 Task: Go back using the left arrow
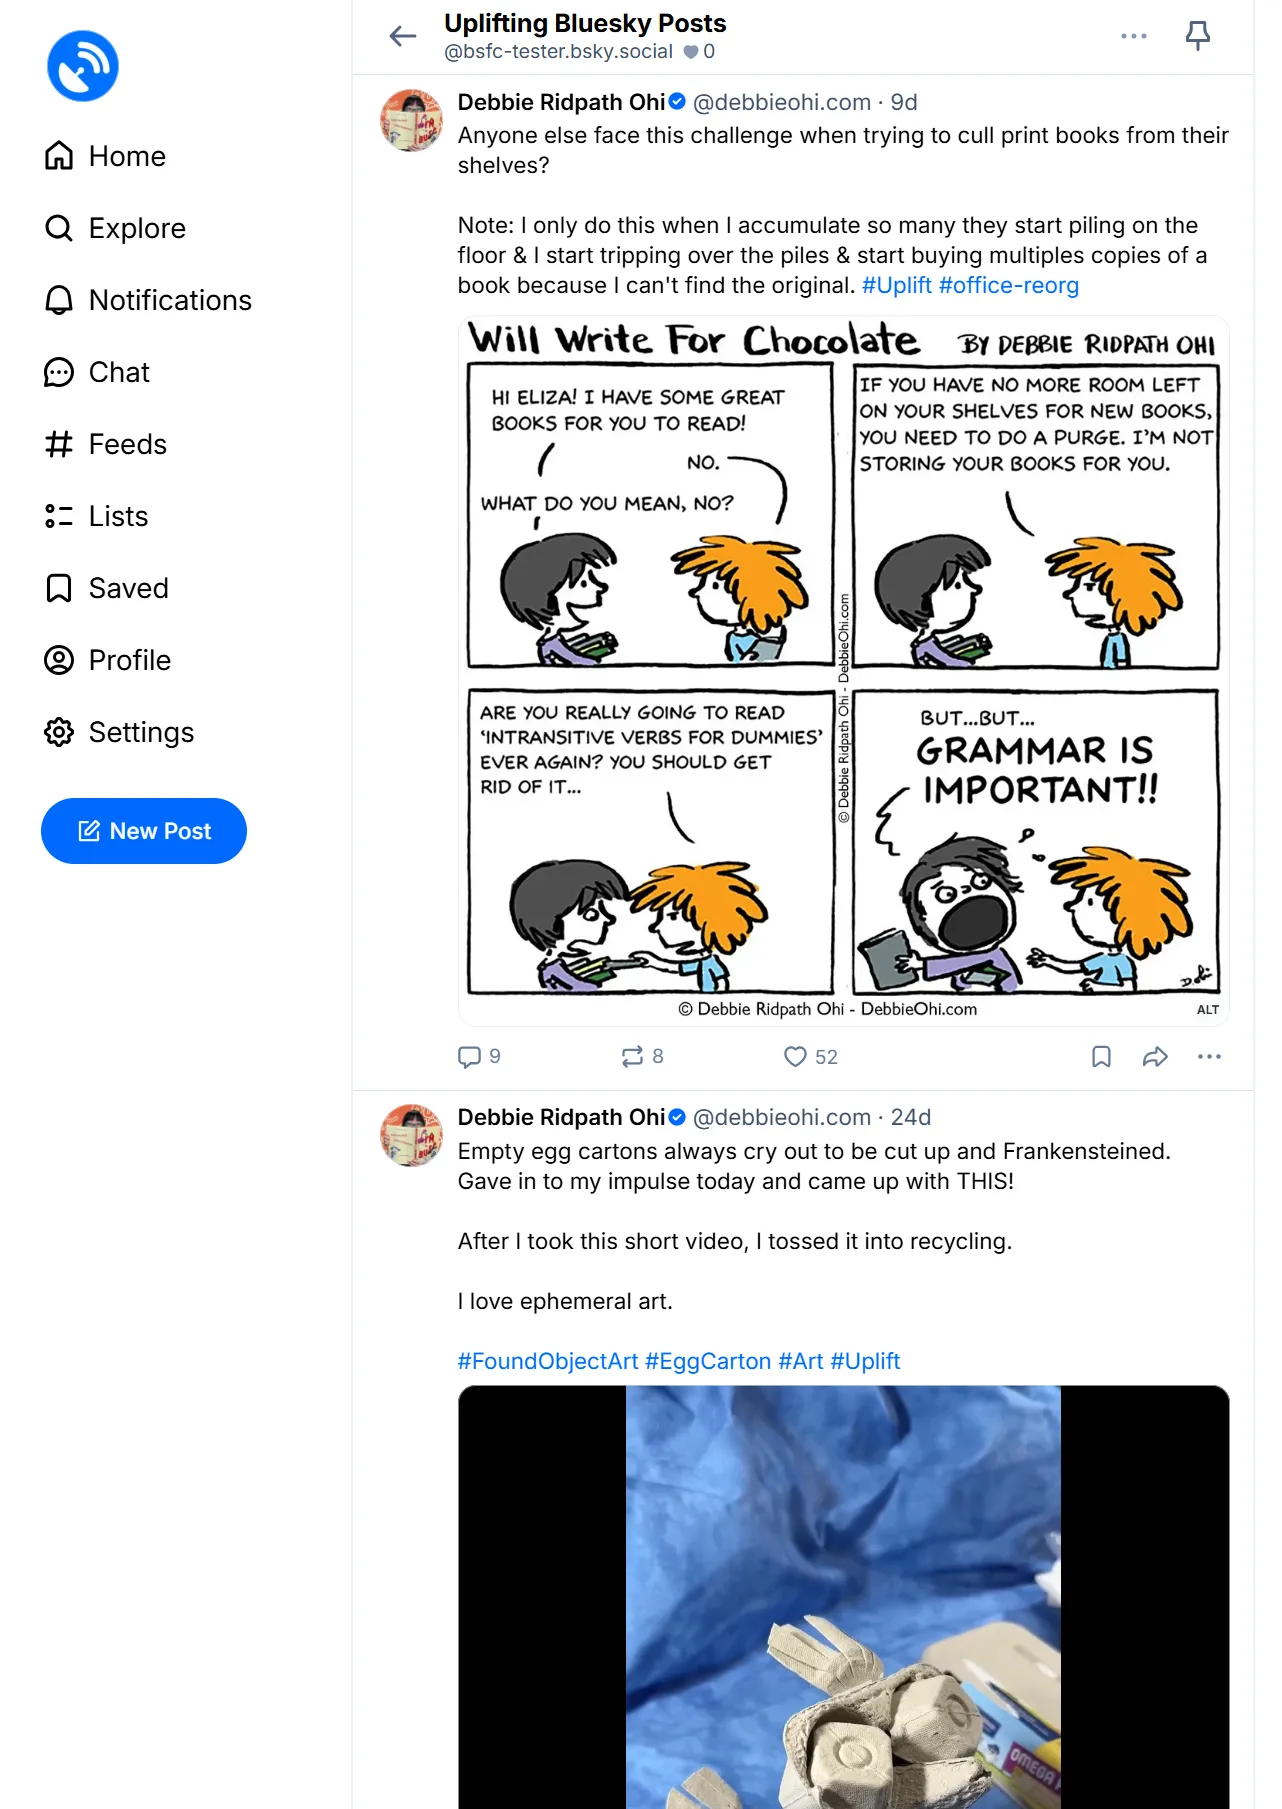(x=403, y=36)
